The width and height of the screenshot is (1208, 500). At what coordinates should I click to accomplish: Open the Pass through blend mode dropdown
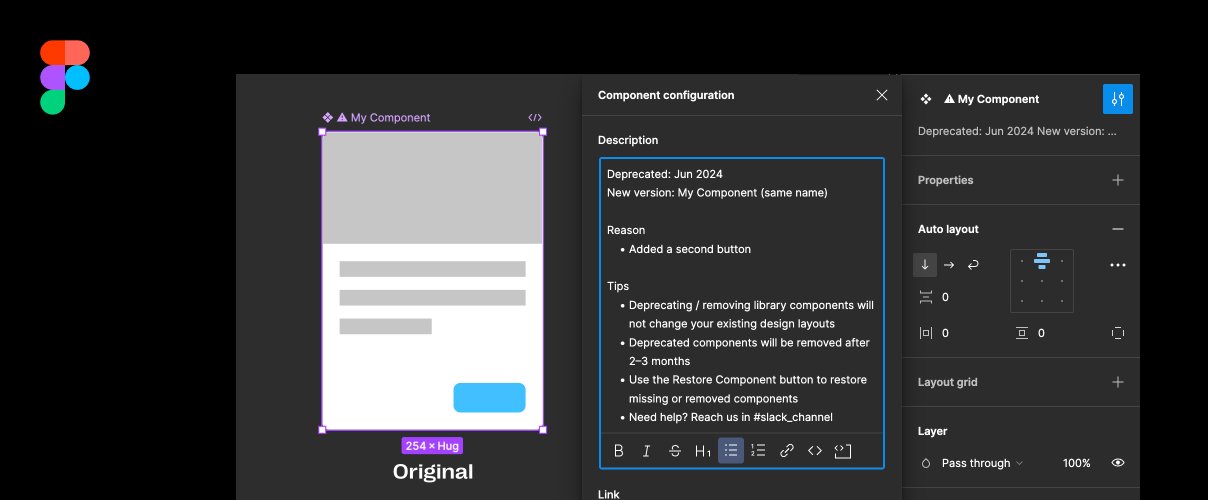pyautogui.click(x=982, y=463)
